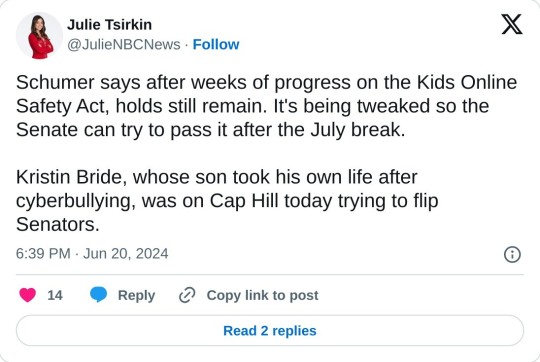
Task: Open the Julie Tsirkin display name link
Action: (x=109, y=24)
